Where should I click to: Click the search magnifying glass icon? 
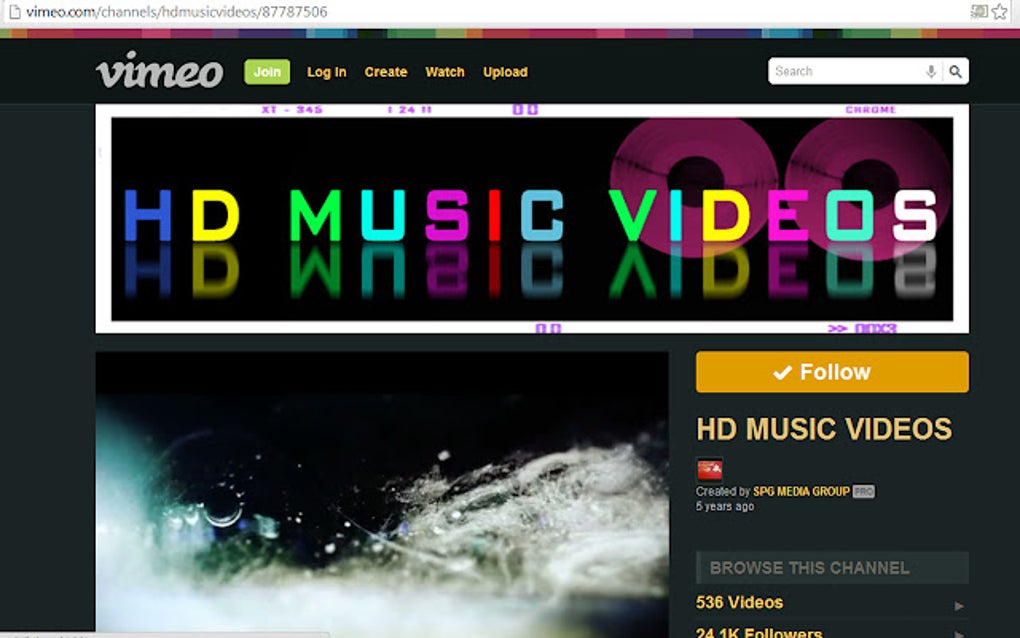(954, 71)
